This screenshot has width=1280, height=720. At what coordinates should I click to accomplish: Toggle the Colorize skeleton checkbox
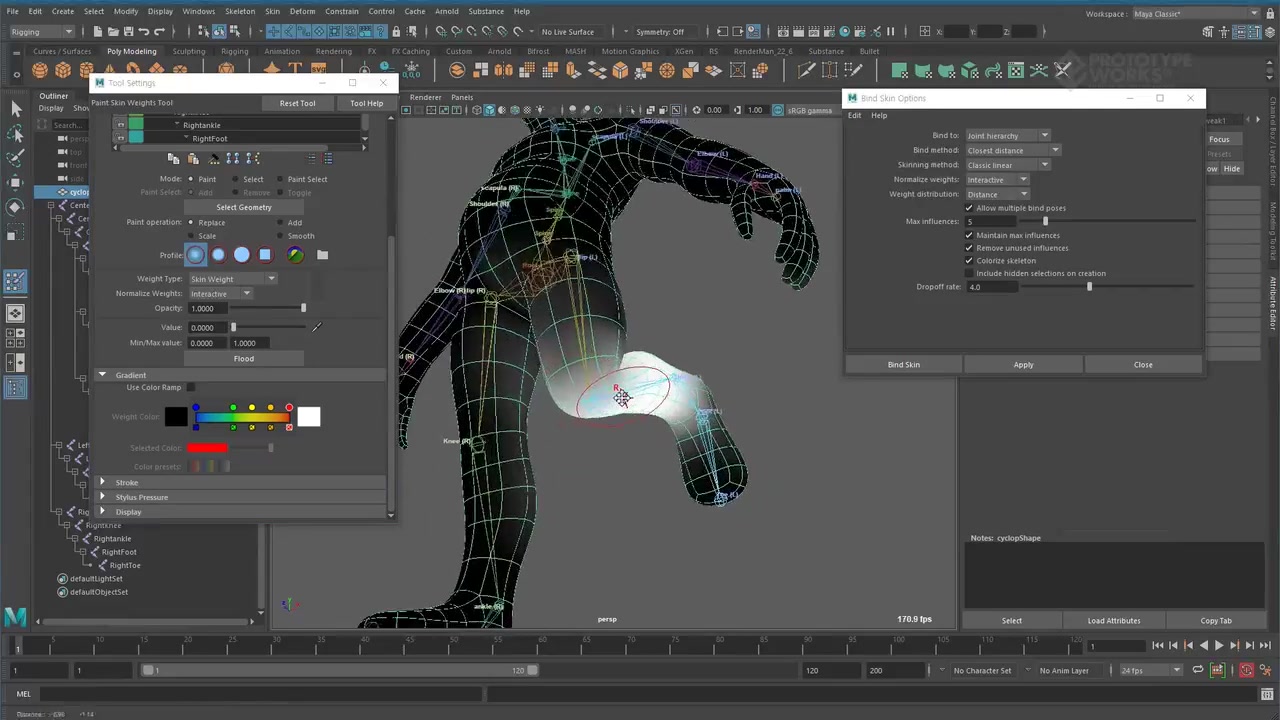coord(969,261)
